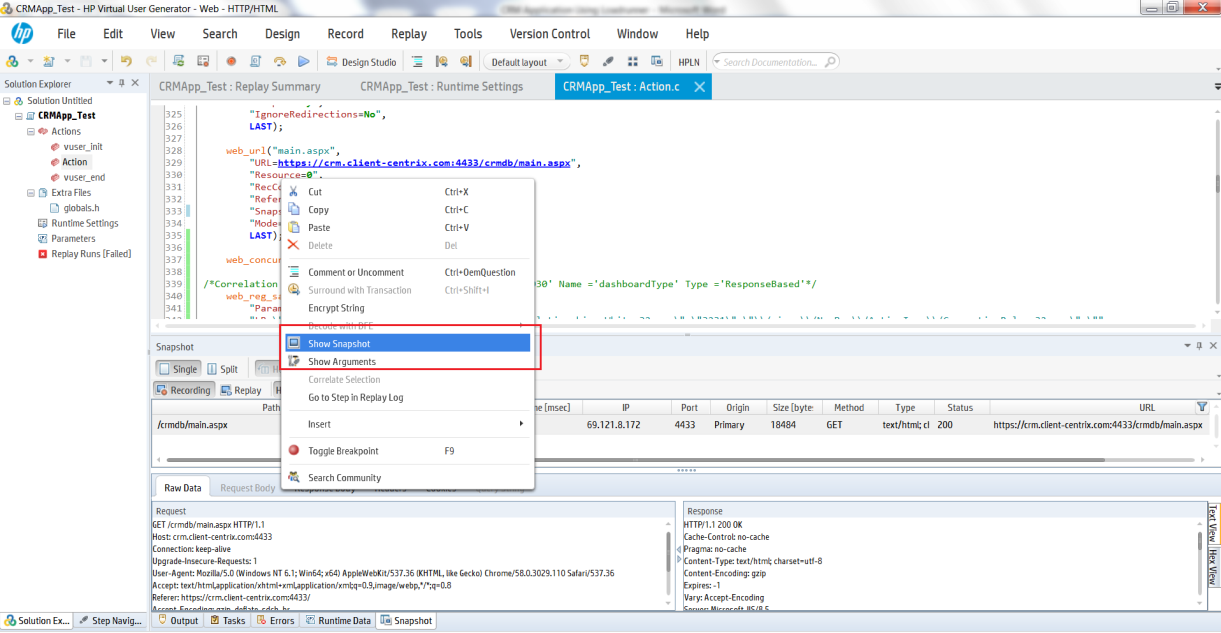Click the add script toolbar icon
This screenshot has height=633, width=1221.
(x=48, y=61)
